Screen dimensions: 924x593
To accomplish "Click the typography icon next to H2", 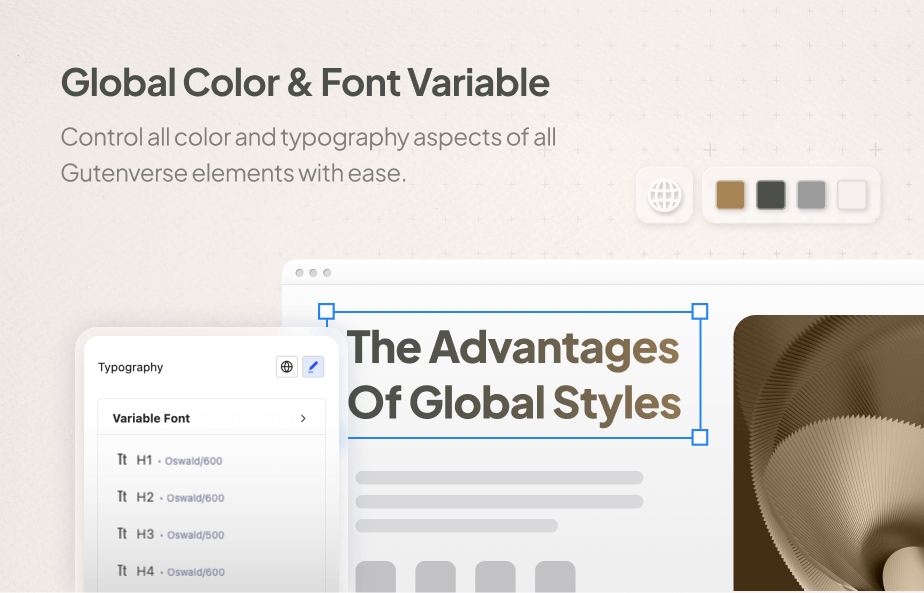I will [x=122, y=497].
